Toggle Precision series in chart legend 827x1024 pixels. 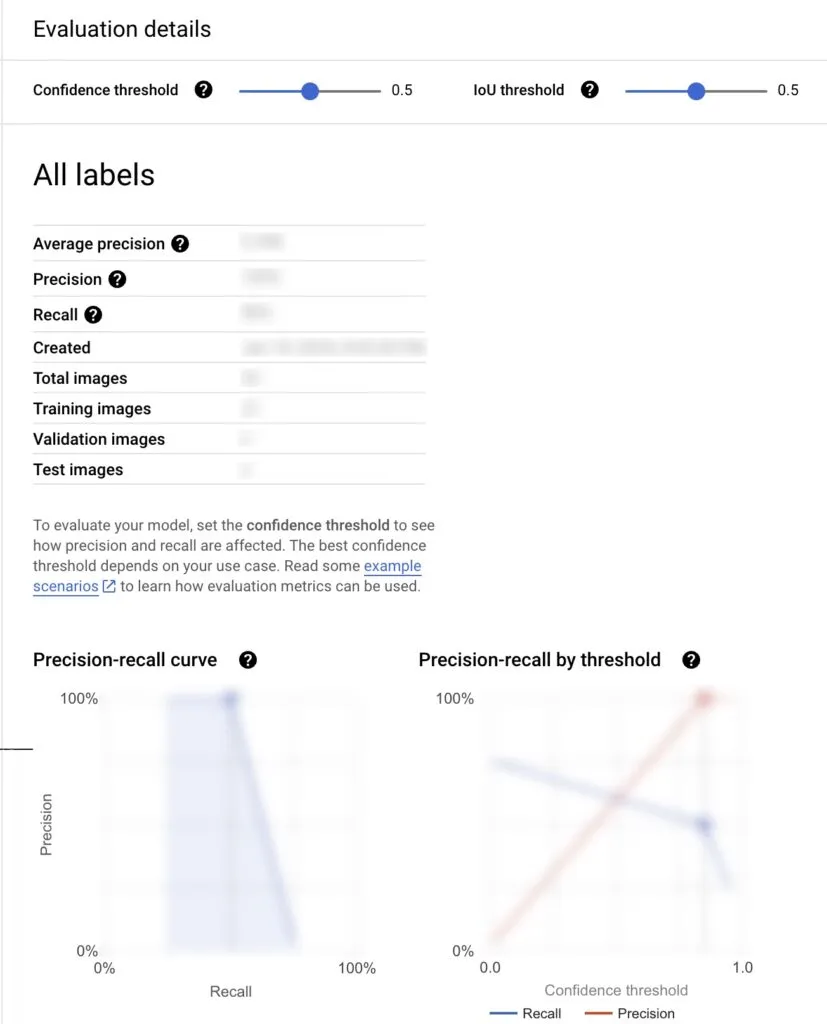click(x=630, y=1013)
